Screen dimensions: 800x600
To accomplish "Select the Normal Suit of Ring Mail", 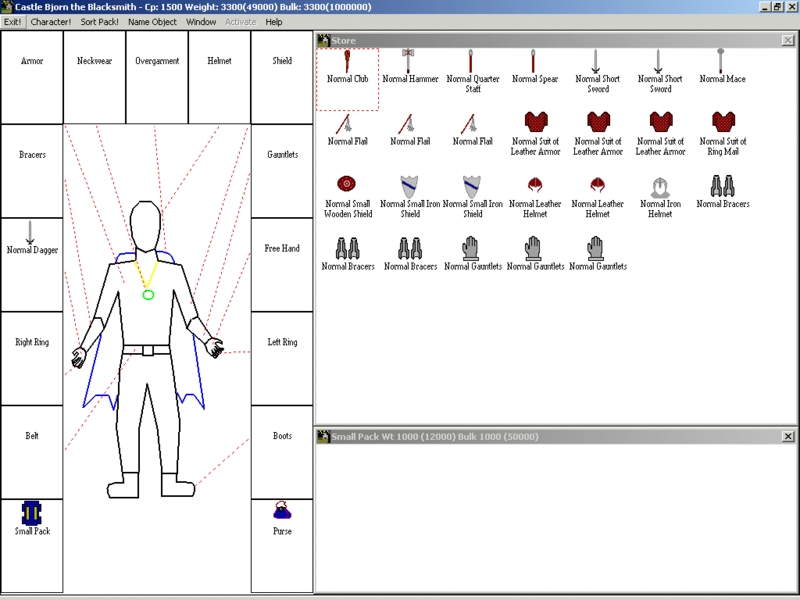I will pos(721,123).
